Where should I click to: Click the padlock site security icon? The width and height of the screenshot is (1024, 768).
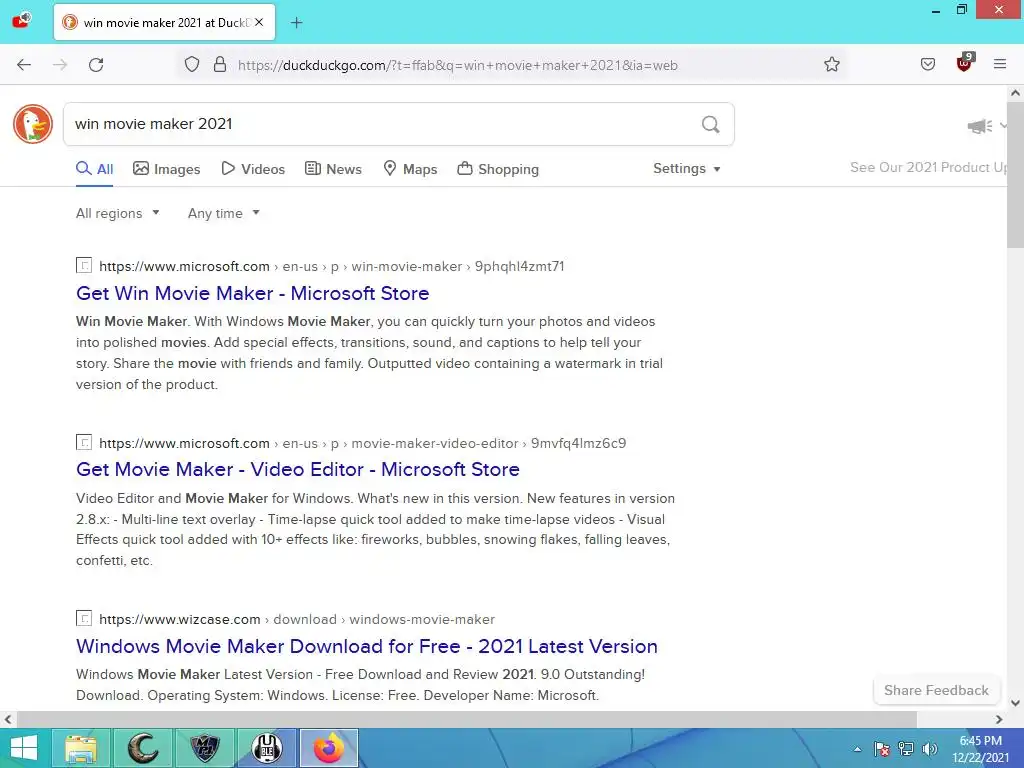click(x=220, y=65)
